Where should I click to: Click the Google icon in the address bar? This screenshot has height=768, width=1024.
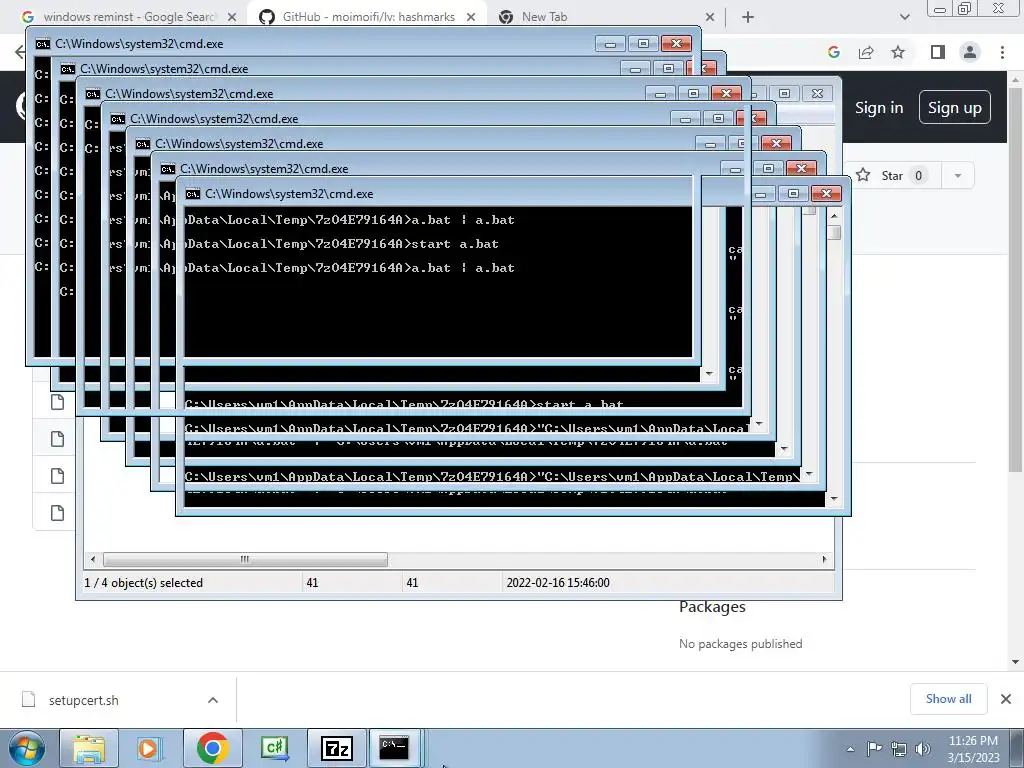click(834, 52)
